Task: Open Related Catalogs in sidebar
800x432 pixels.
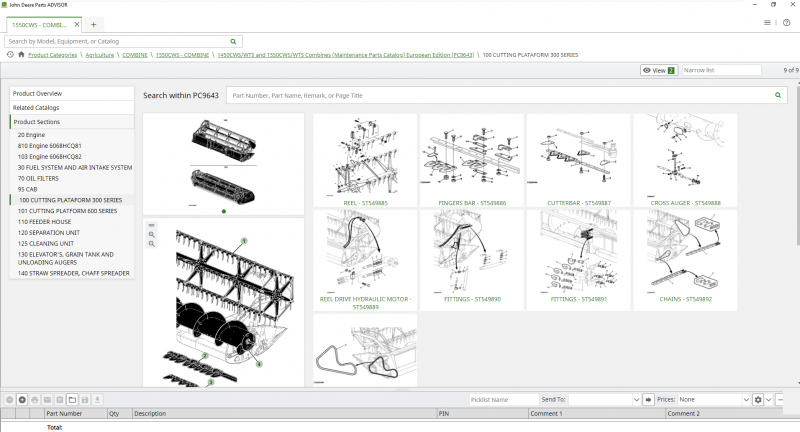Action: [72, 108]
